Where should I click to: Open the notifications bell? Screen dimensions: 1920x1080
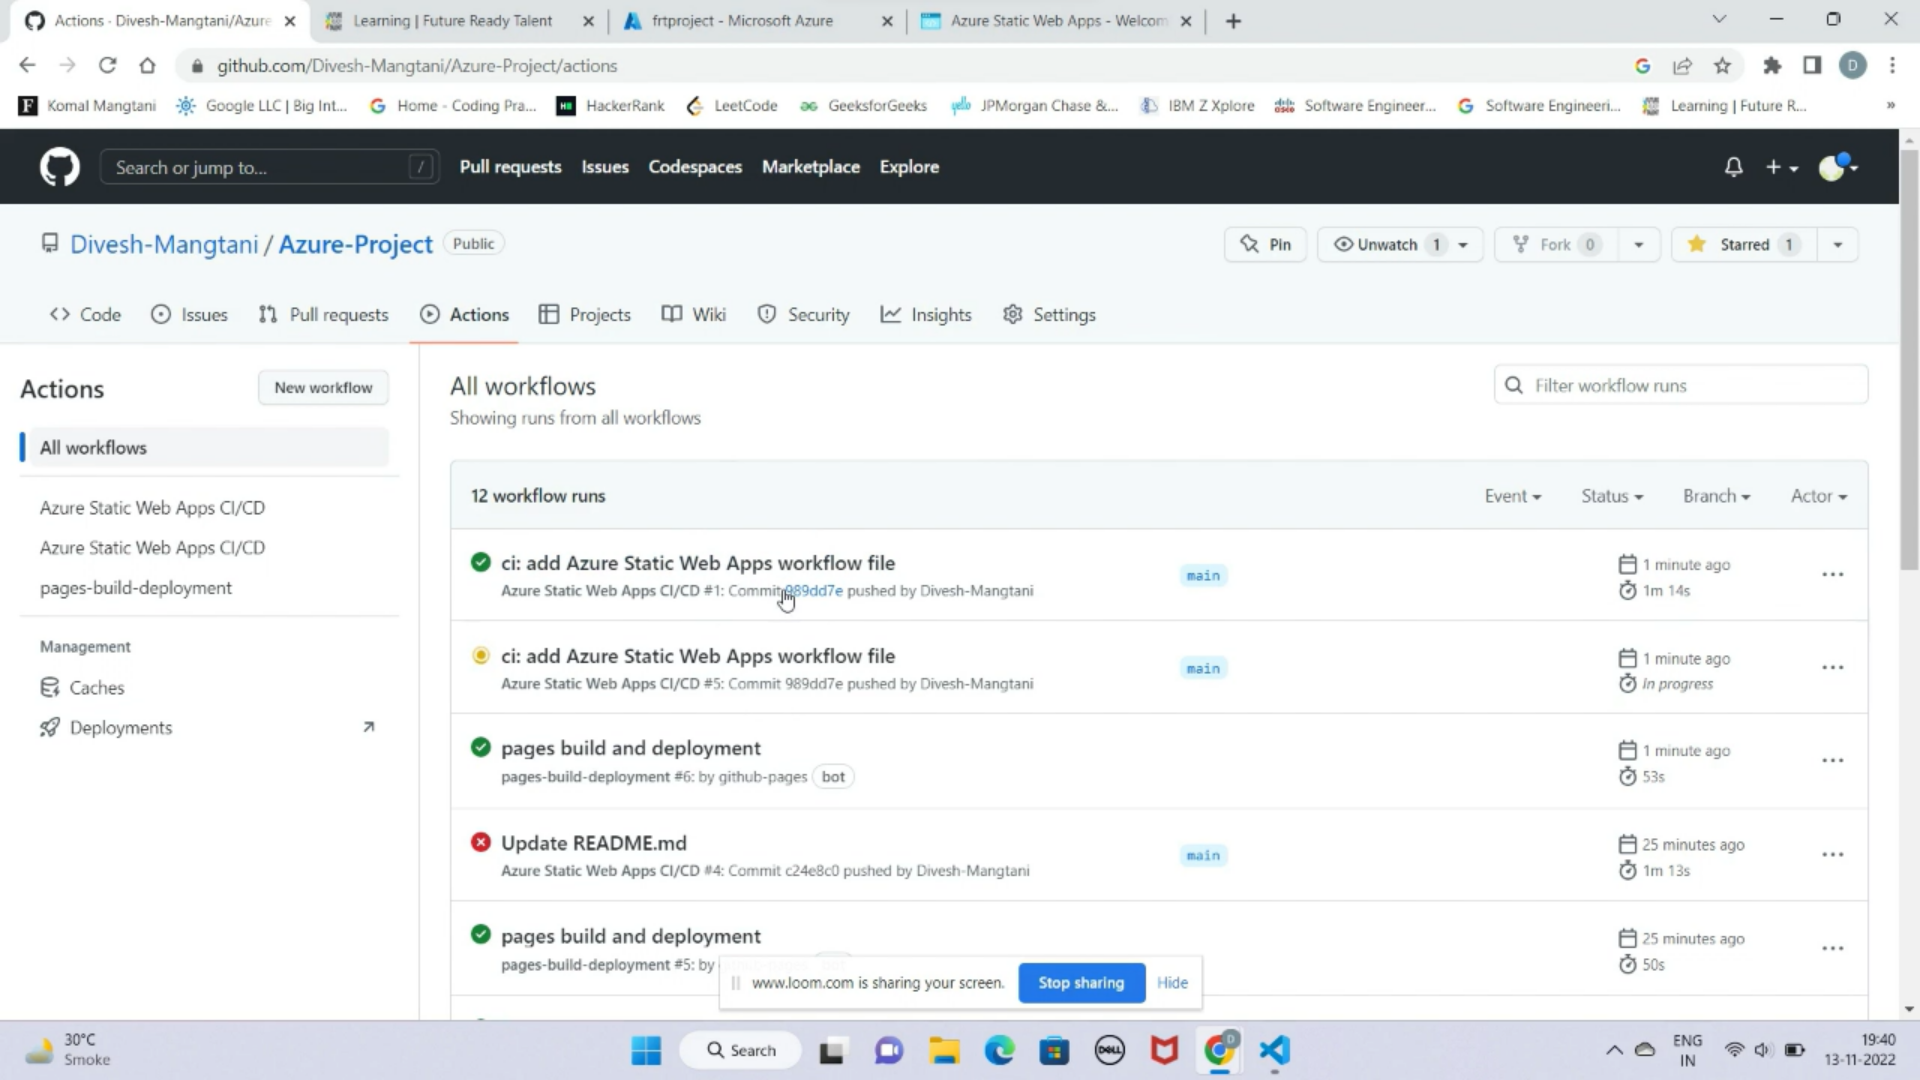pos(1733,166)
